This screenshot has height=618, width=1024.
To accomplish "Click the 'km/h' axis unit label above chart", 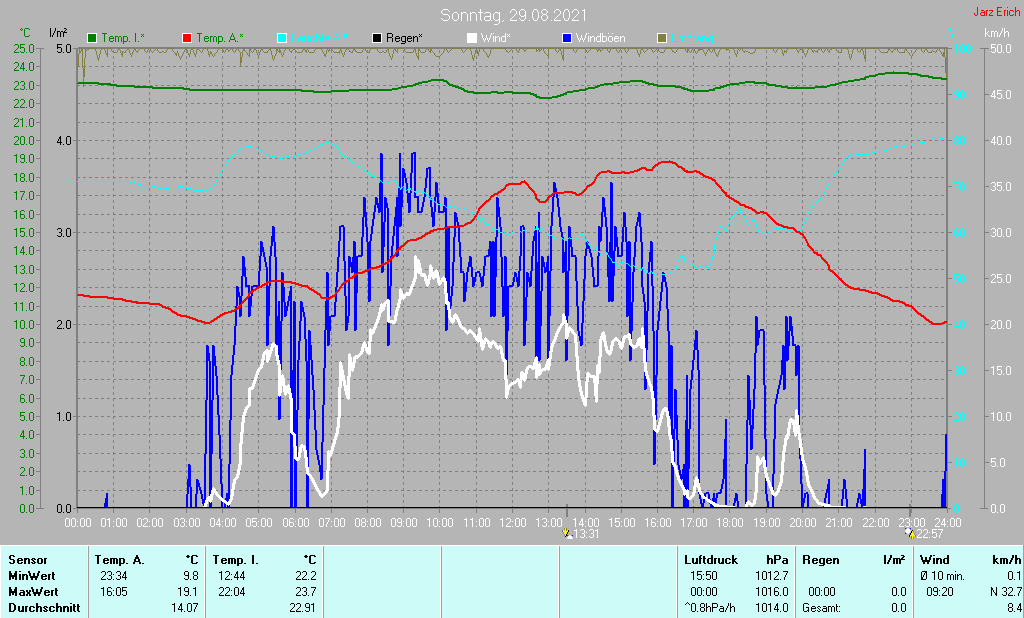I will pyautogui.click(x=997, y=33).
